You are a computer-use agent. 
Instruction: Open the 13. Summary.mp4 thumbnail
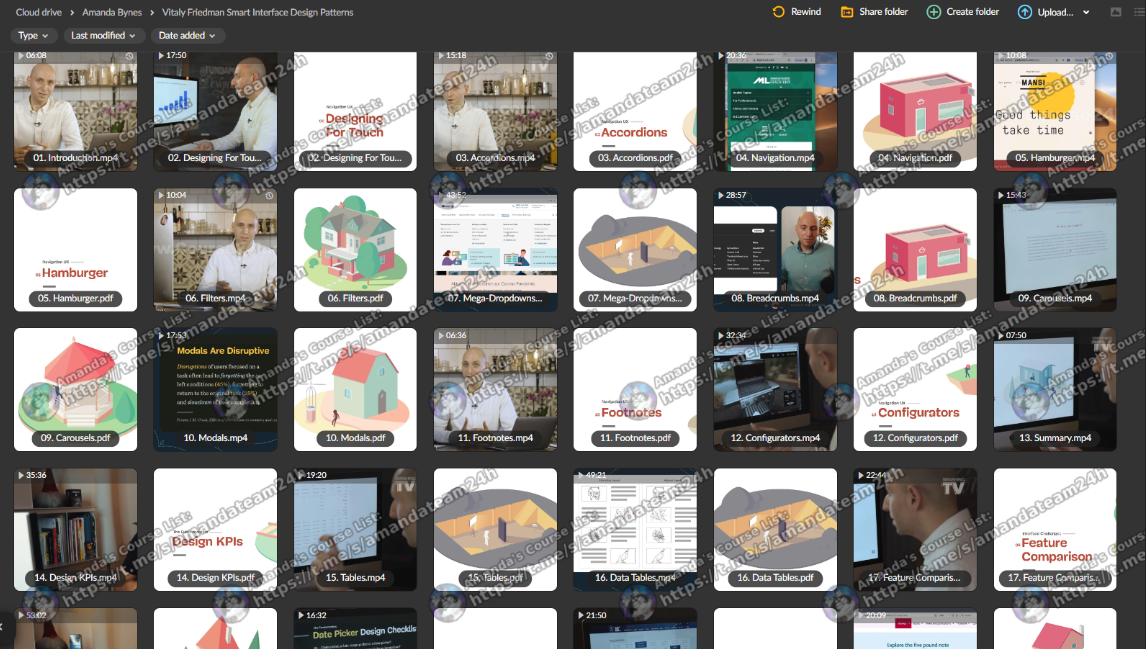coord(1055,389)
